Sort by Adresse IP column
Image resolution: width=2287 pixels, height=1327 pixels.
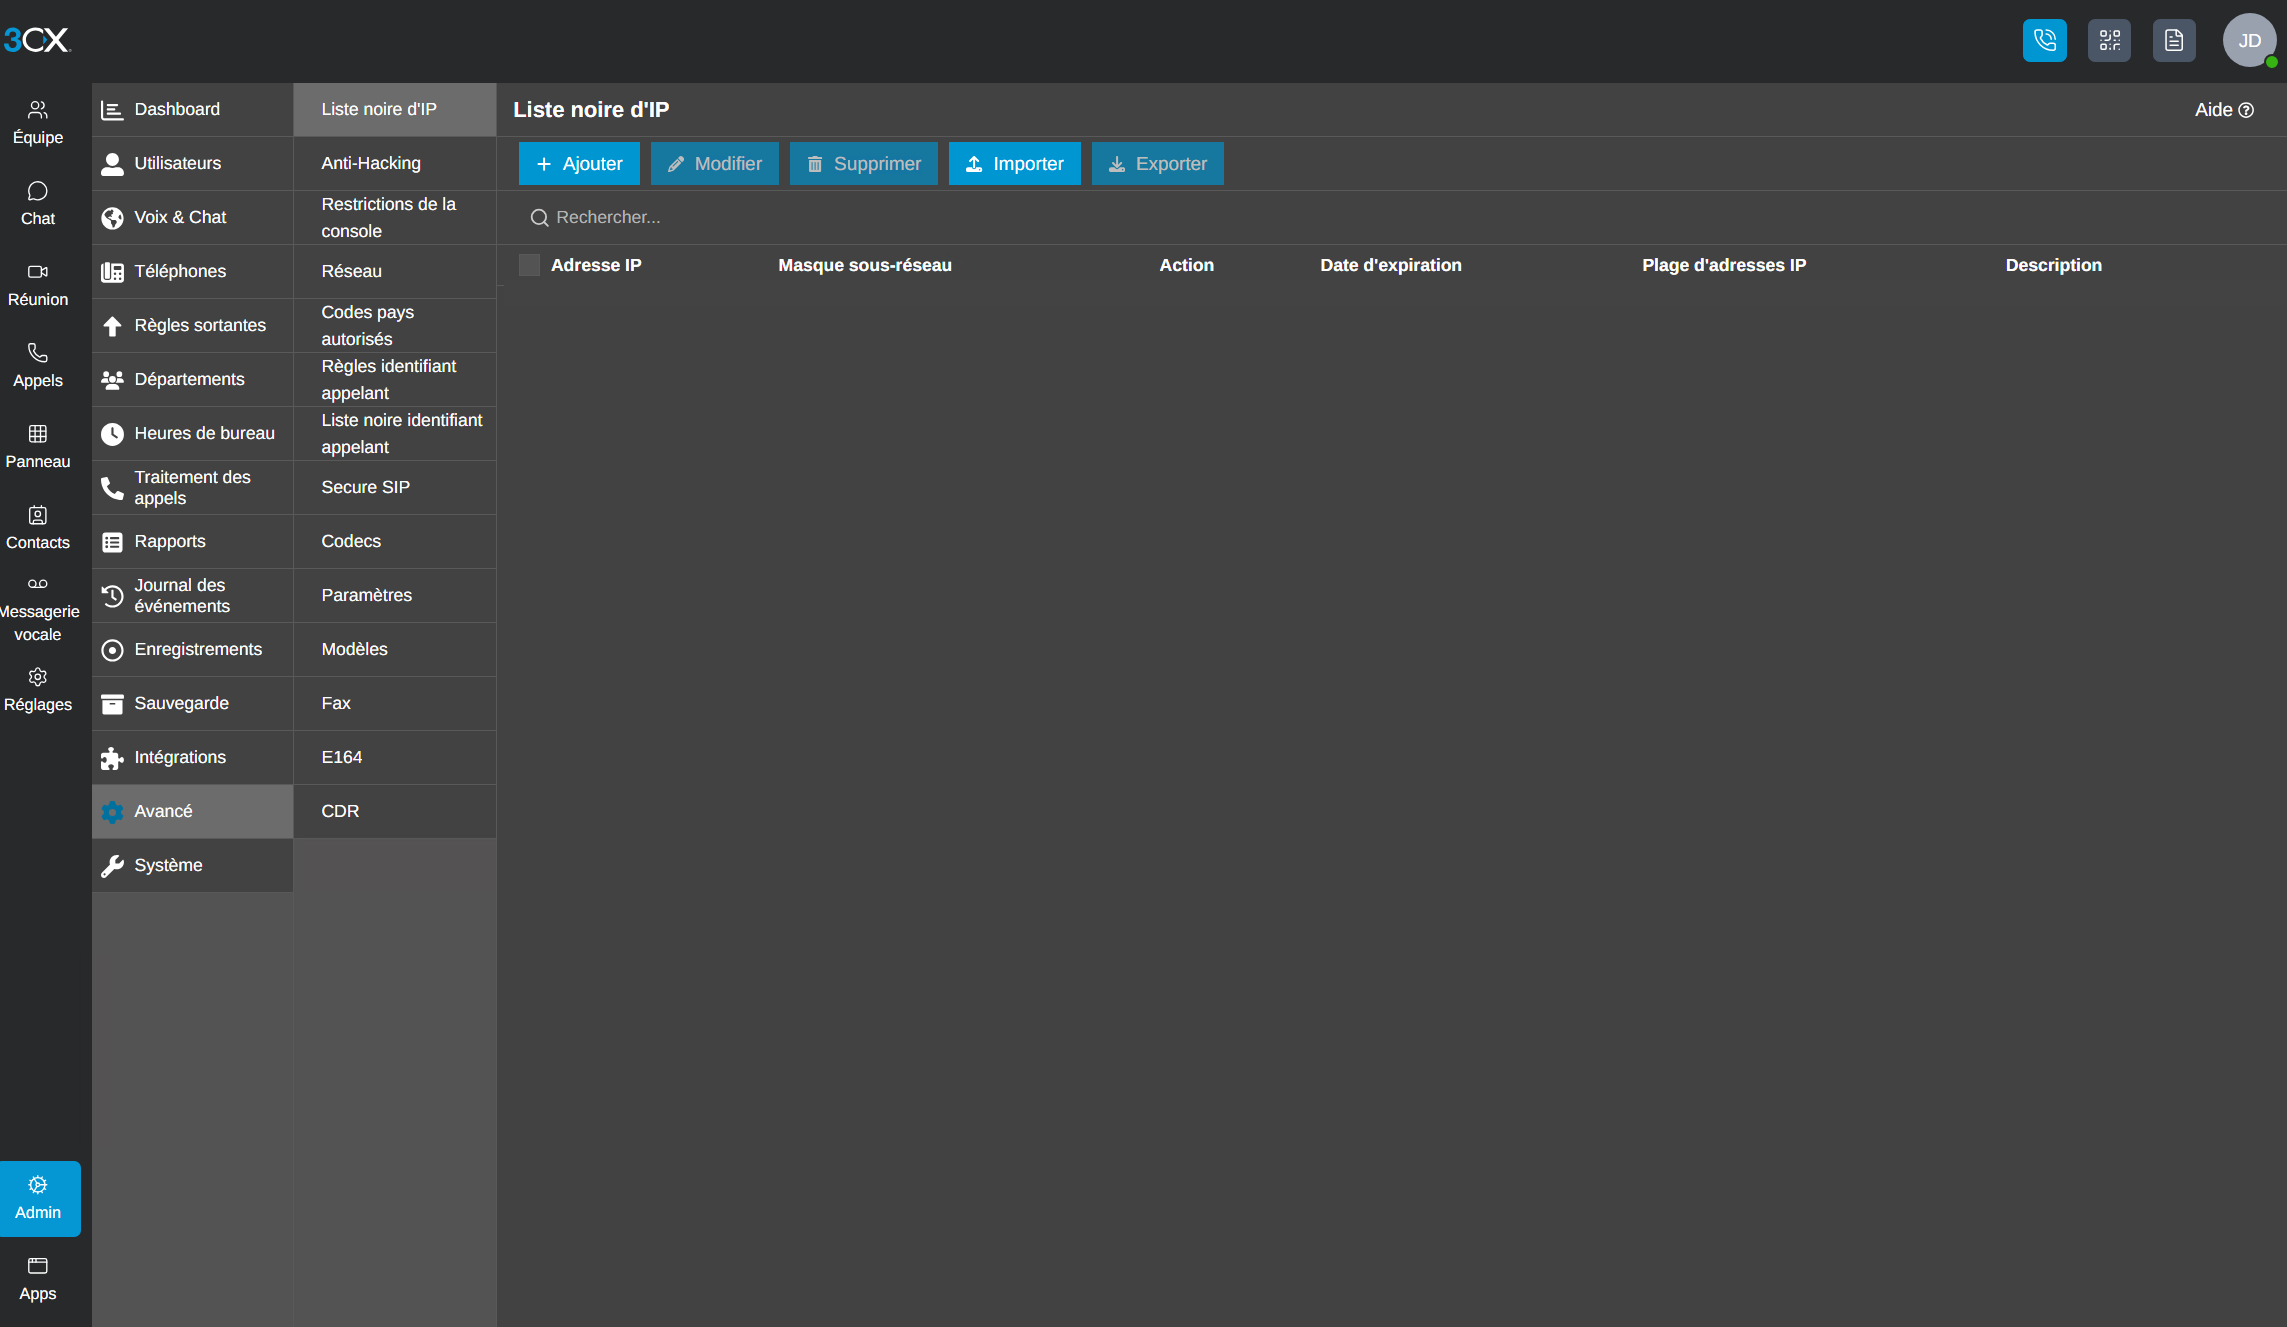[x=596, y=265]
